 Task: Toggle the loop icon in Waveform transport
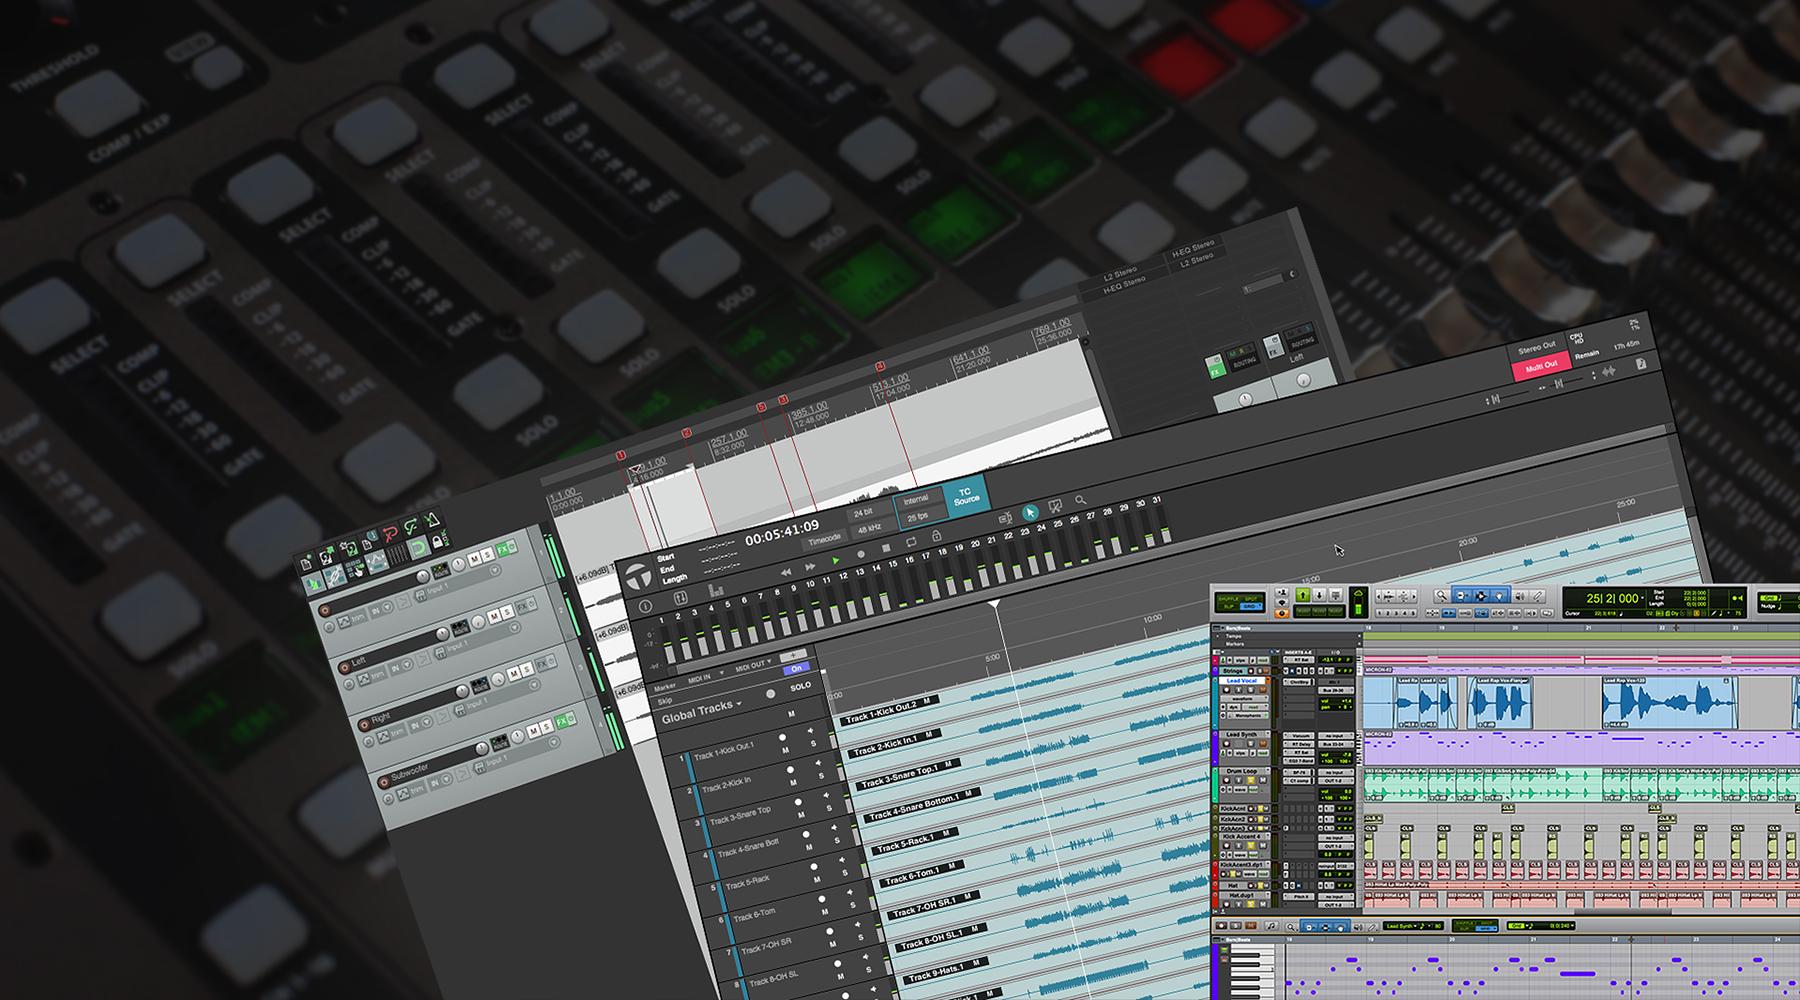[x=911, y=542]
